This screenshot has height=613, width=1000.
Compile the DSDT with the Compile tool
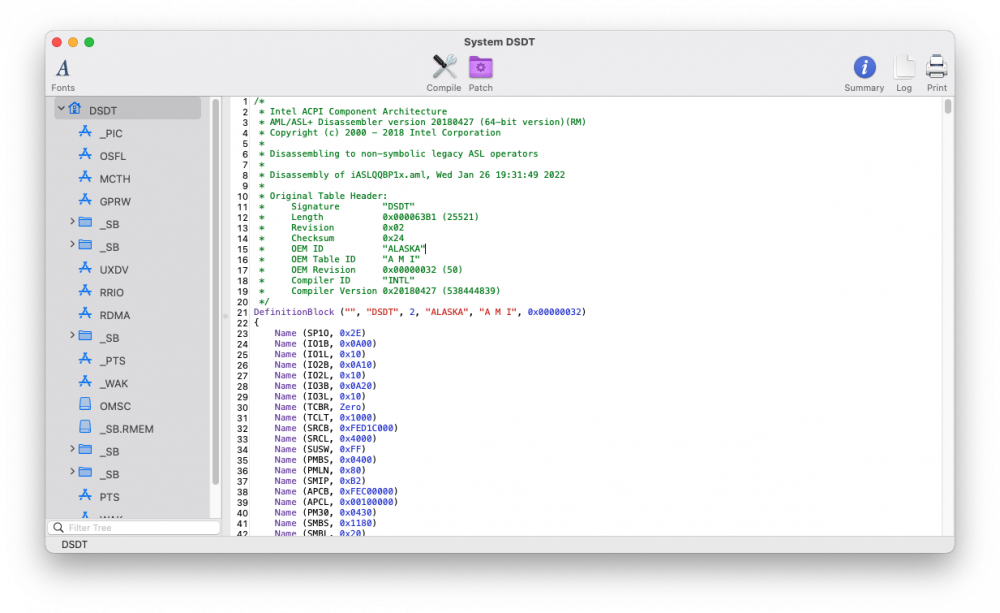(444, 74)
